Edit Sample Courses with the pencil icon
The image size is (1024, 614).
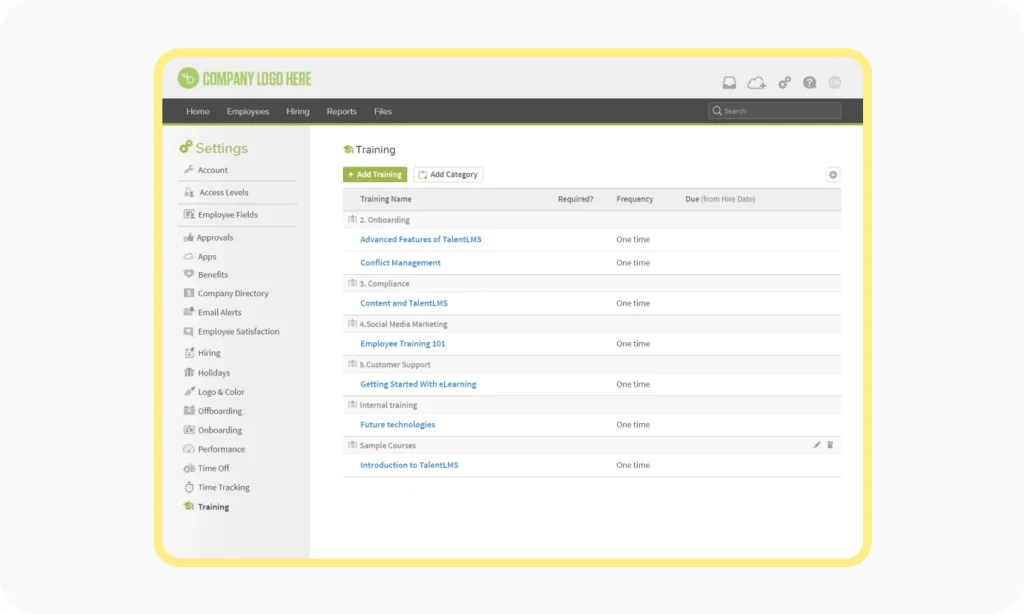[x=817, y=445]
